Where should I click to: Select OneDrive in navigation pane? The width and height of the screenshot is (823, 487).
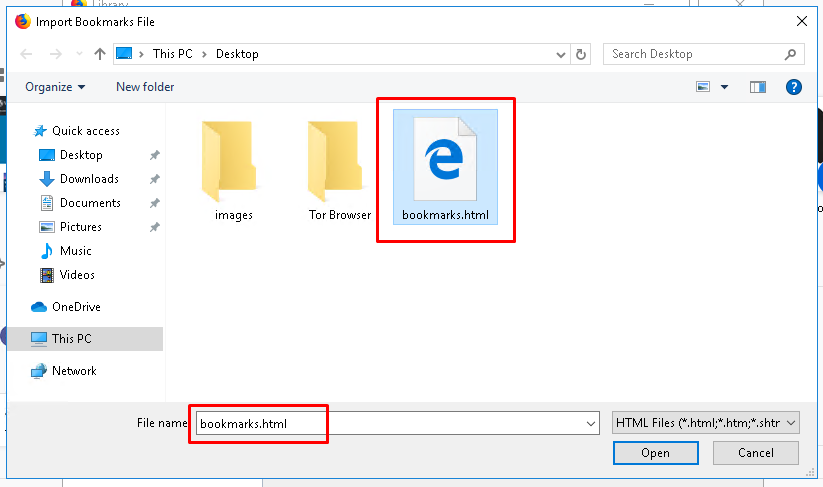(x=76, y=307)
